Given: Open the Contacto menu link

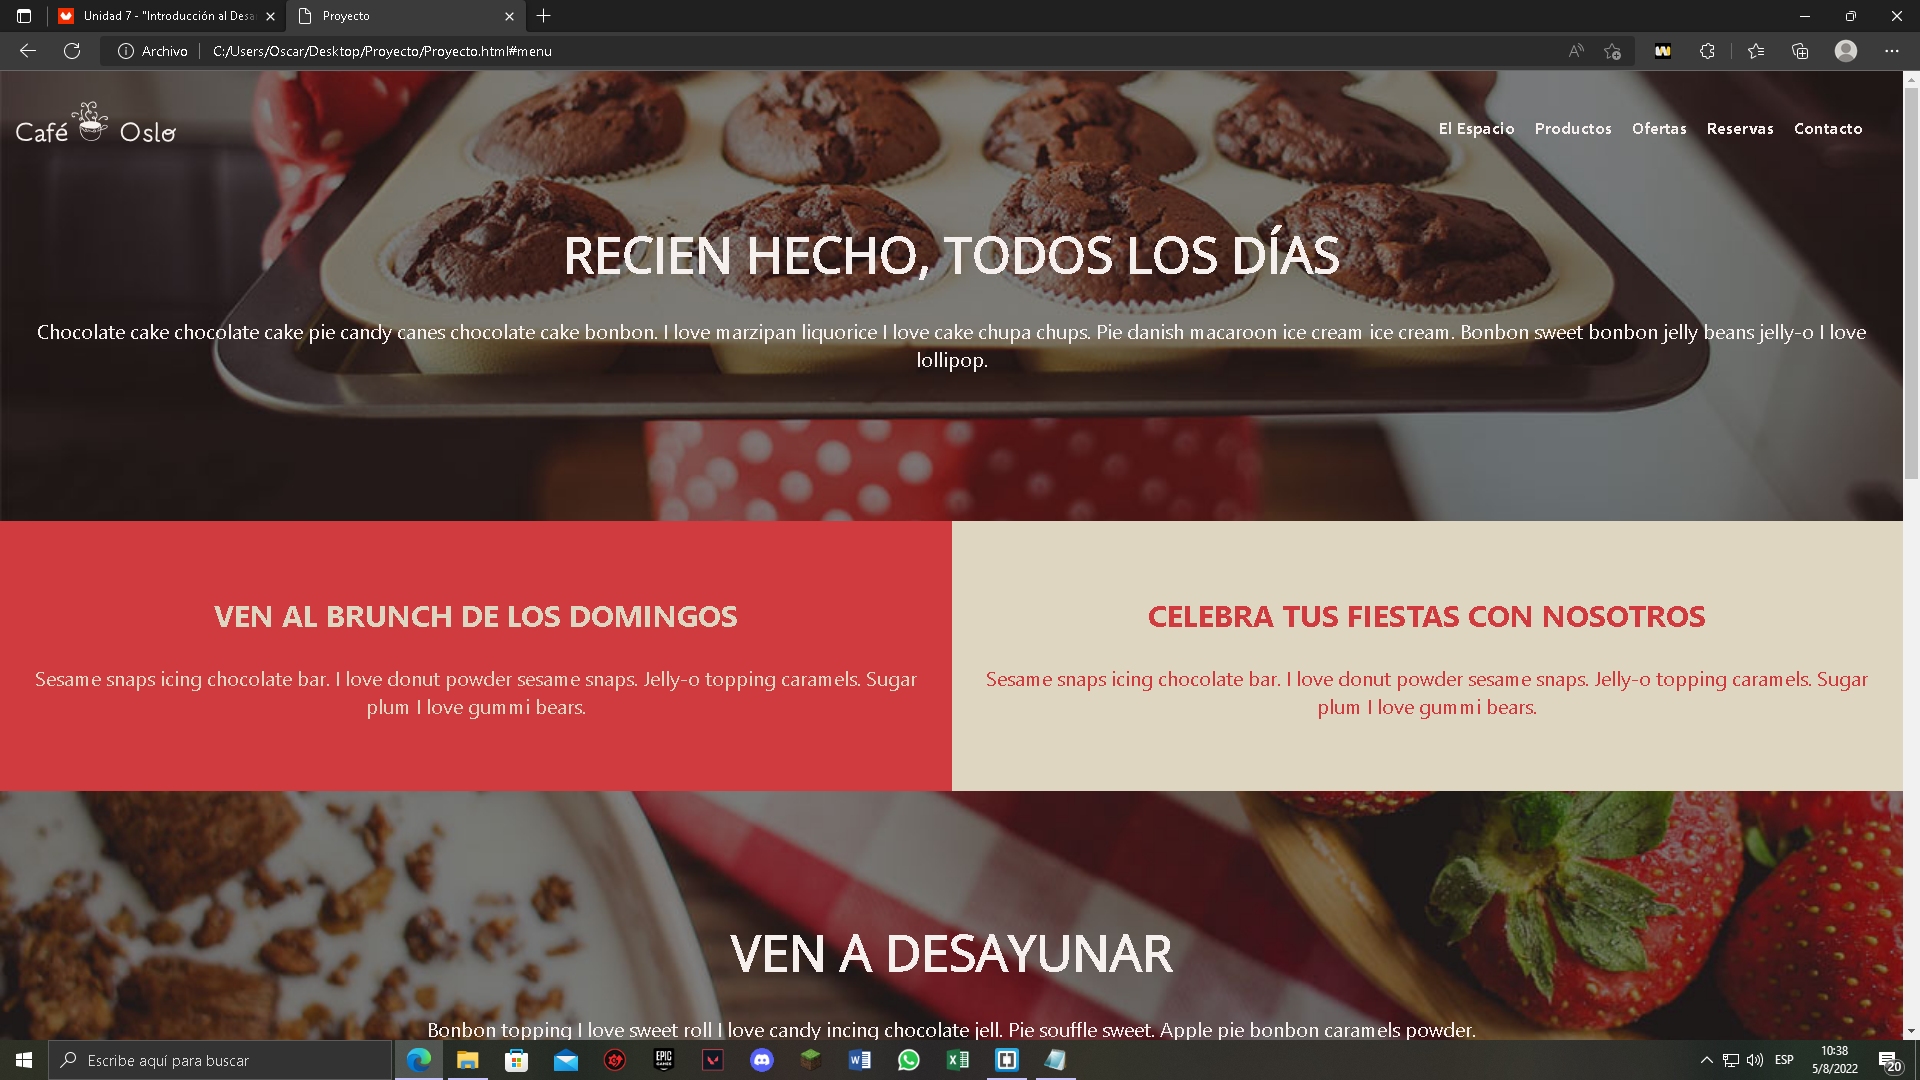Looking at the screenshot, I should [x=1828, y=129].
